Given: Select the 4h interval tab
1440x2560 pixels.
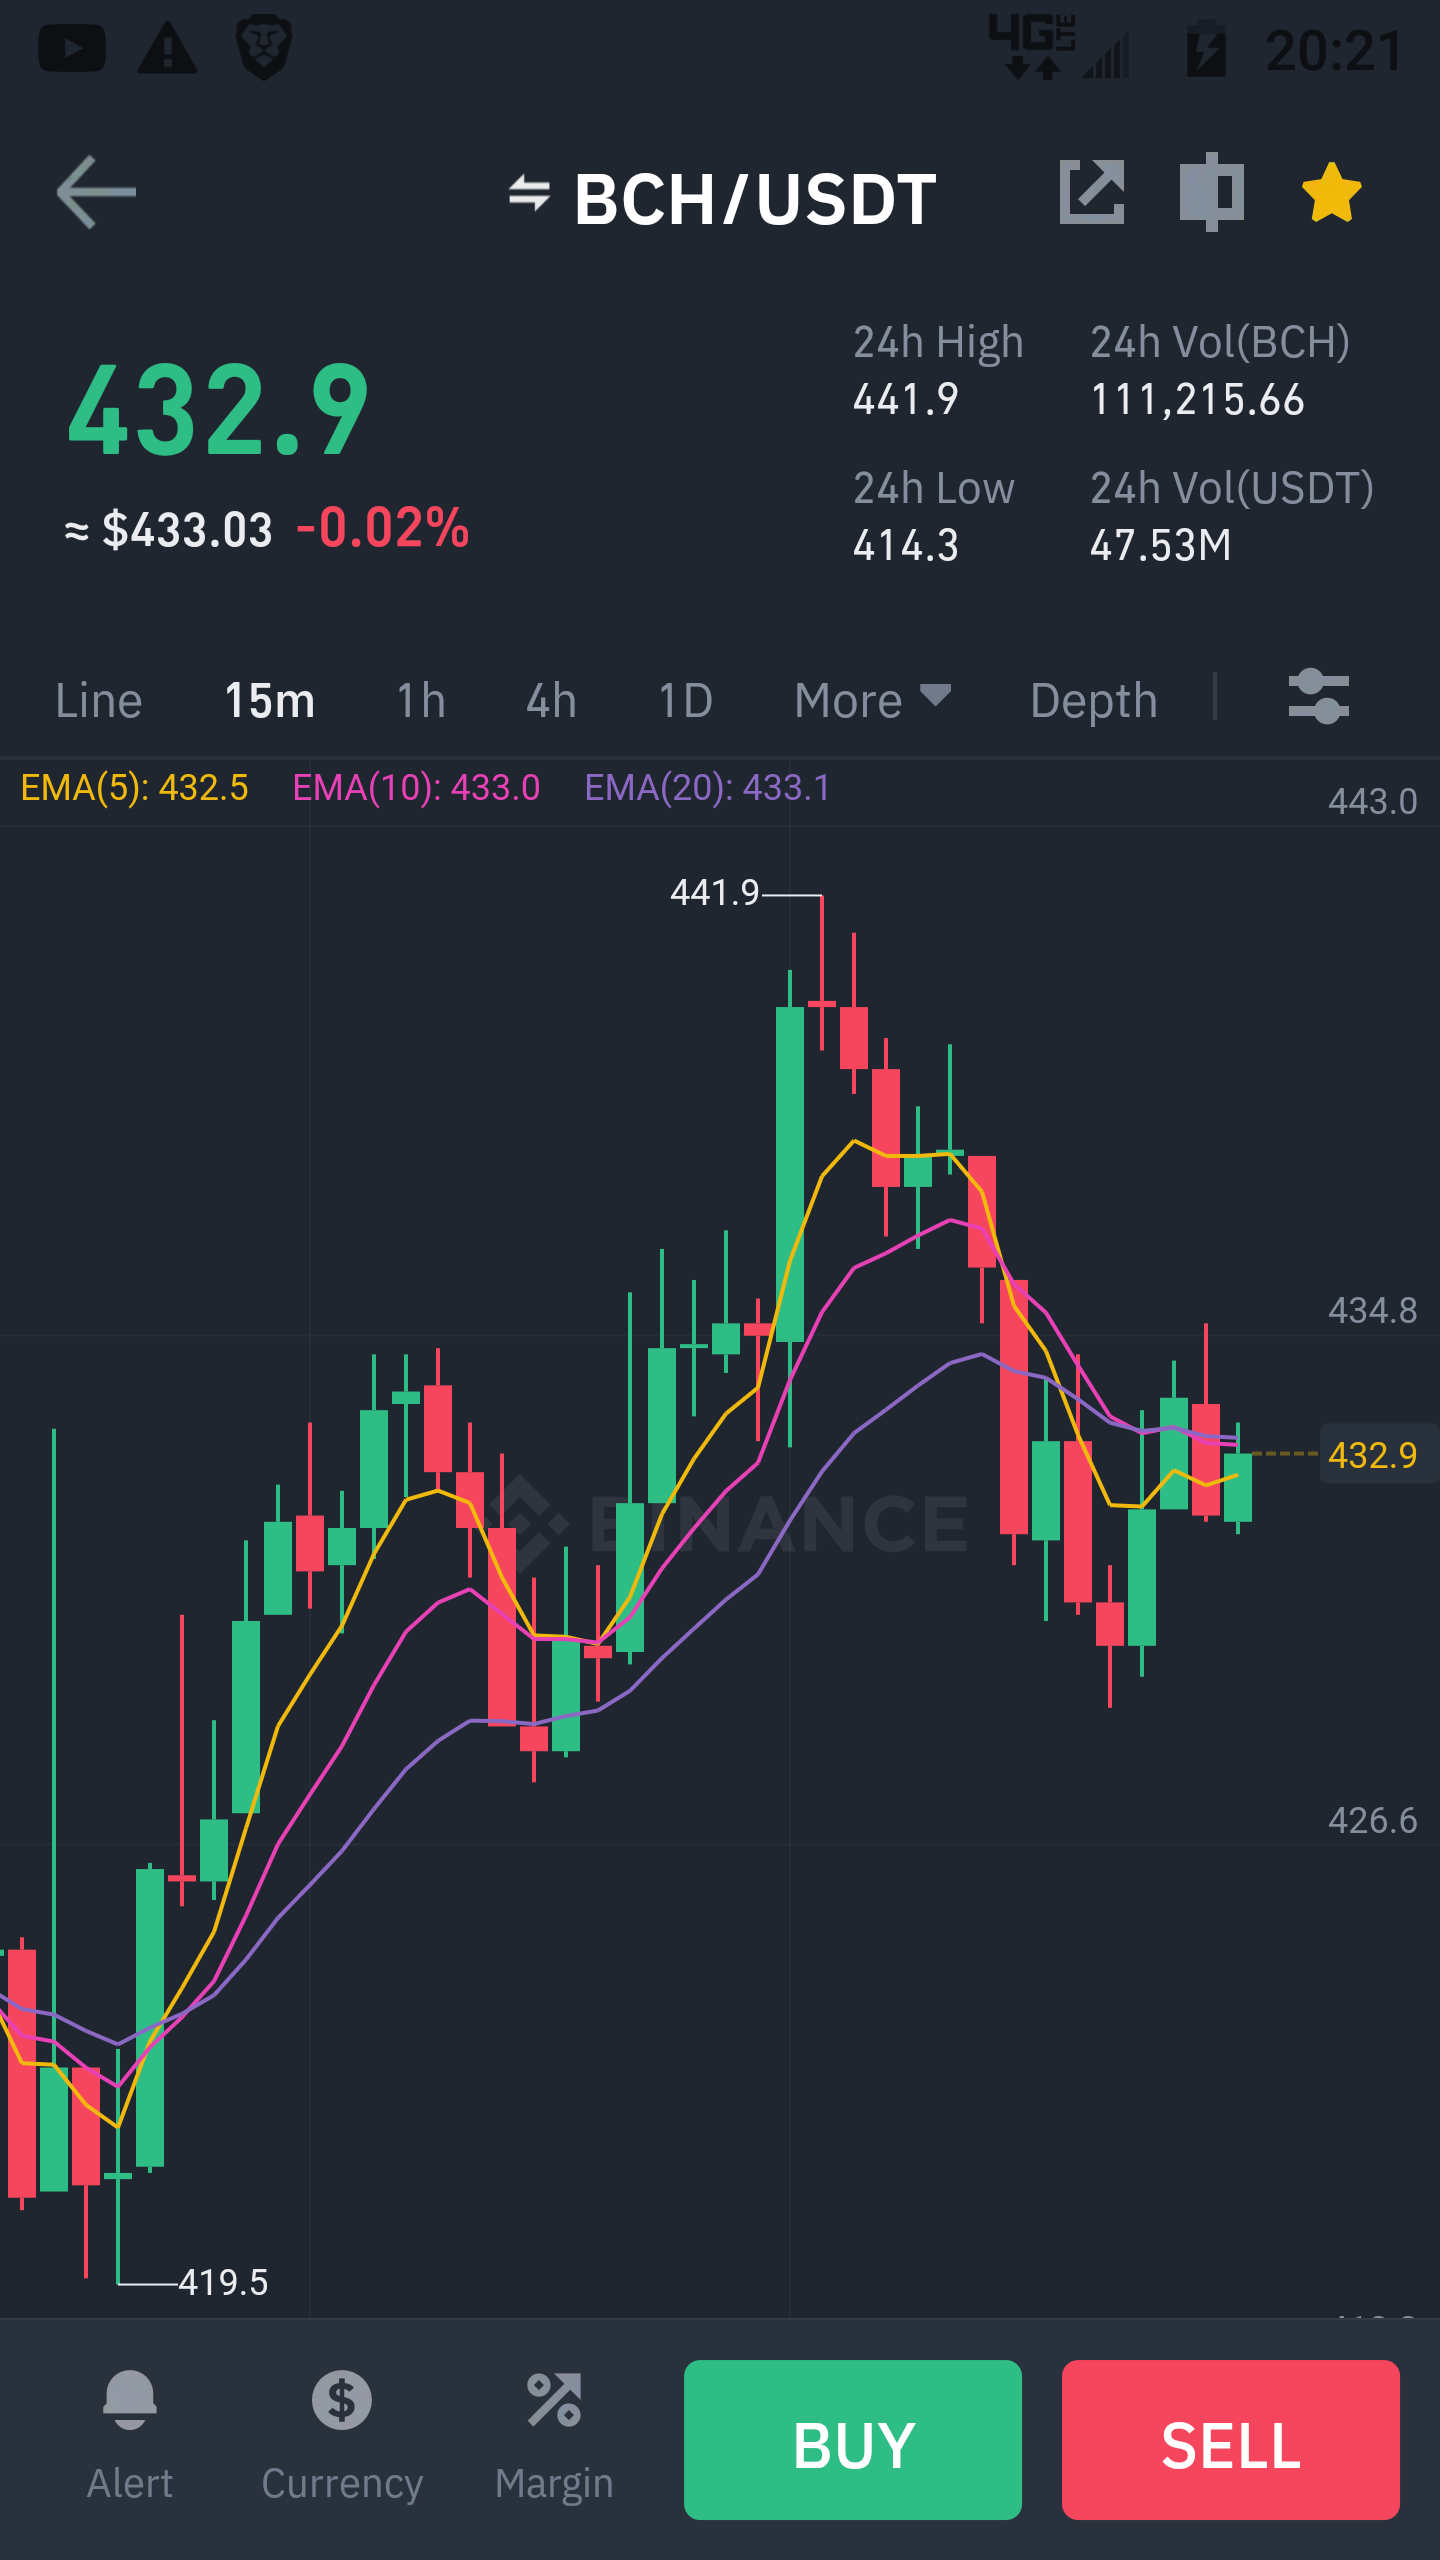Looking at the screenshot, I should click(x=551, y=700).
